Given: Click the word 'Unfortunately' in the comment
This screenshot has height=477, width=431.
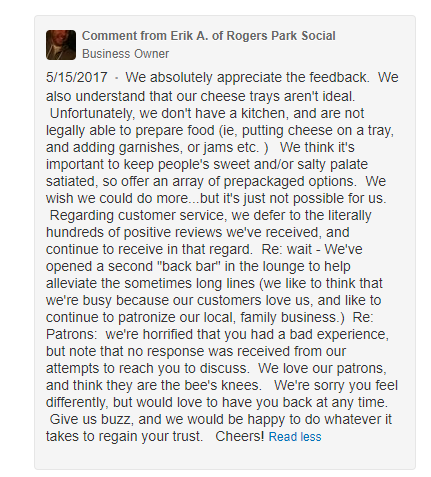Looking at the screenshot, I should click(x=92, y=113).
